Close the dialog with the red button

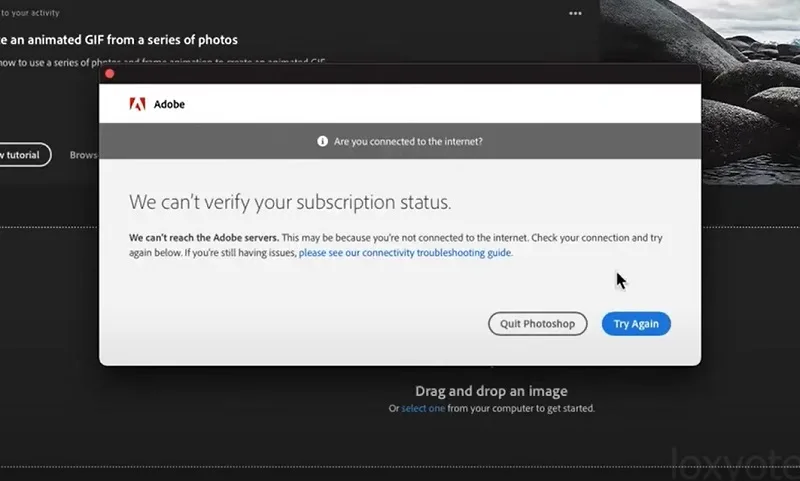[110, 74]
